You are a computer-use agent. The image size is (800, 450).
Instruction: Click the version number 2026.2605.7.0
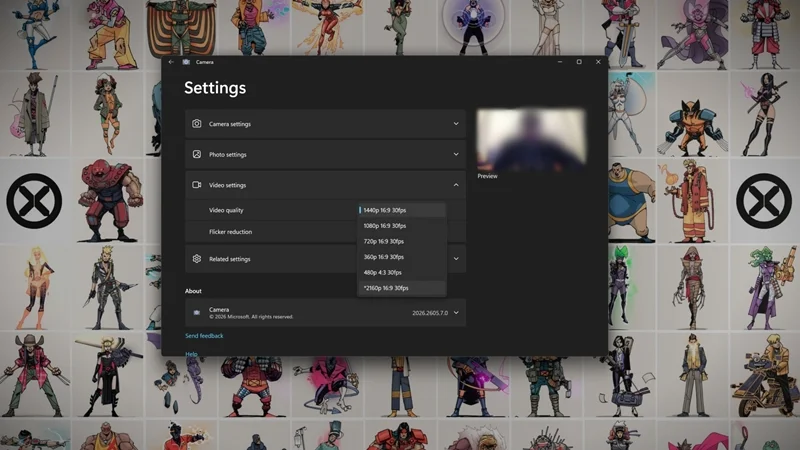pyautogui.click(x=430, y=313)
